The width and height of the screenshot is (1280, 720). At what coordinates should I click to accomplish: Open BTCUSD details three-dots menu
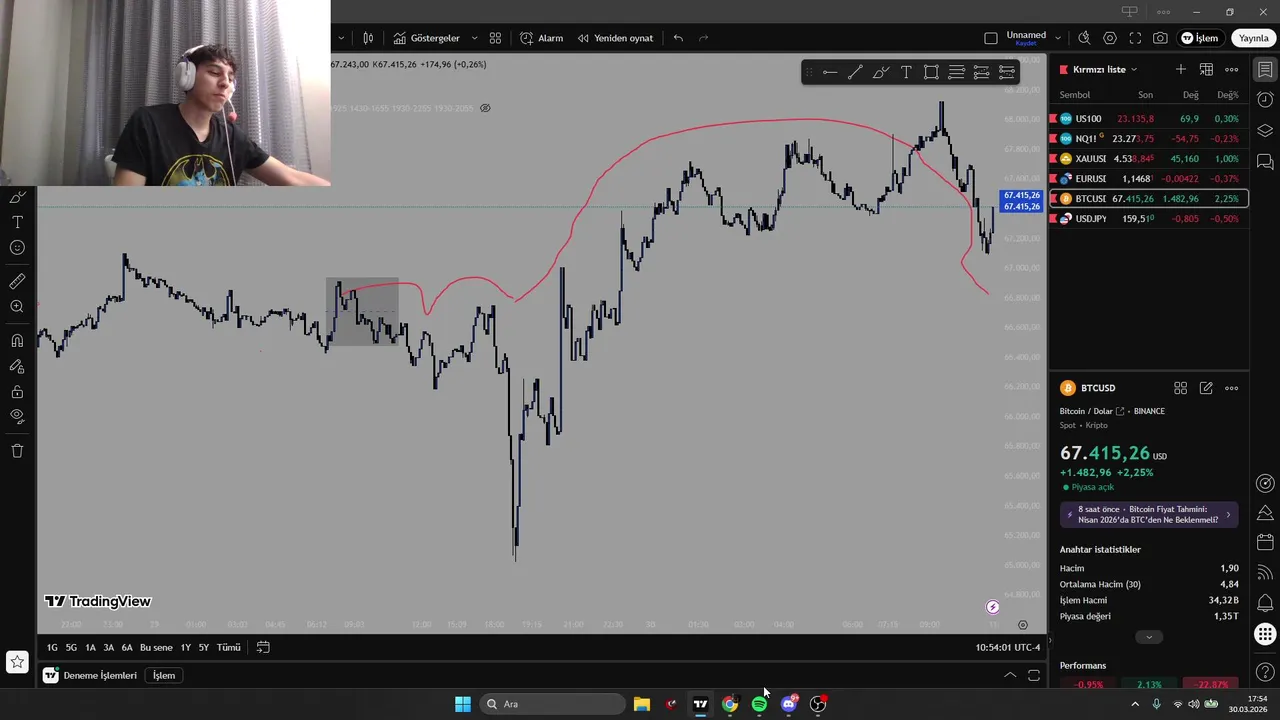[1232, 388]
